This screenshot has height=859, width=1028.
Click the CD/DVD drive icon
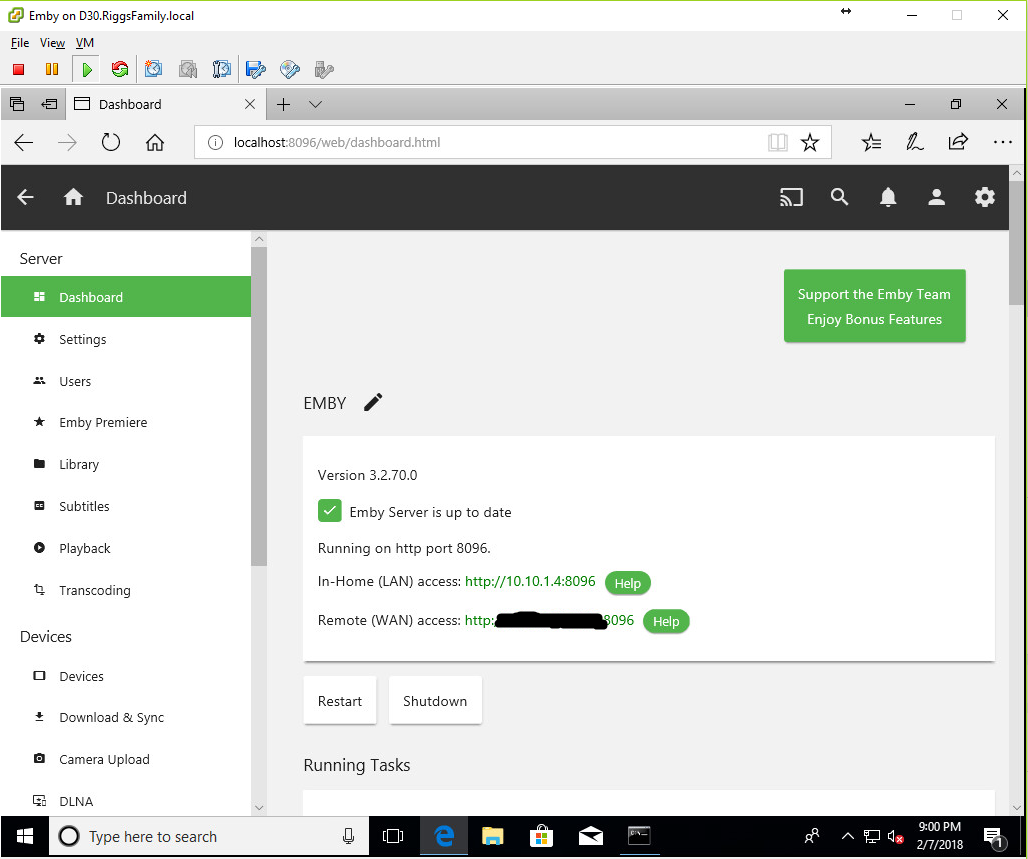point(290,69)
